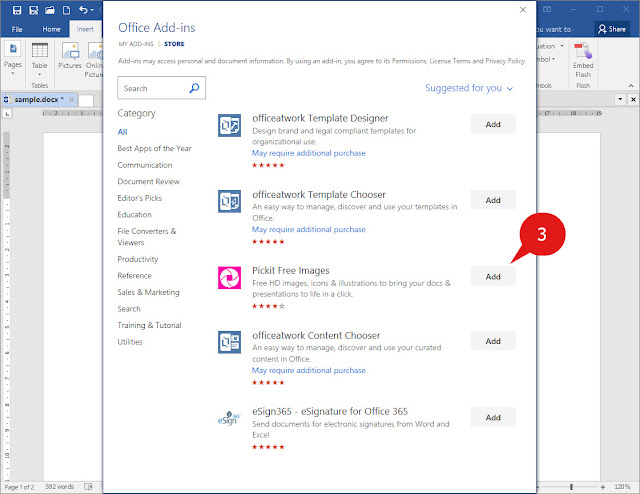The height and width of the screenshot is (494, 640).
Task: Click the Save icon in quick access toolbar
Action: click(x=17, y=10)
